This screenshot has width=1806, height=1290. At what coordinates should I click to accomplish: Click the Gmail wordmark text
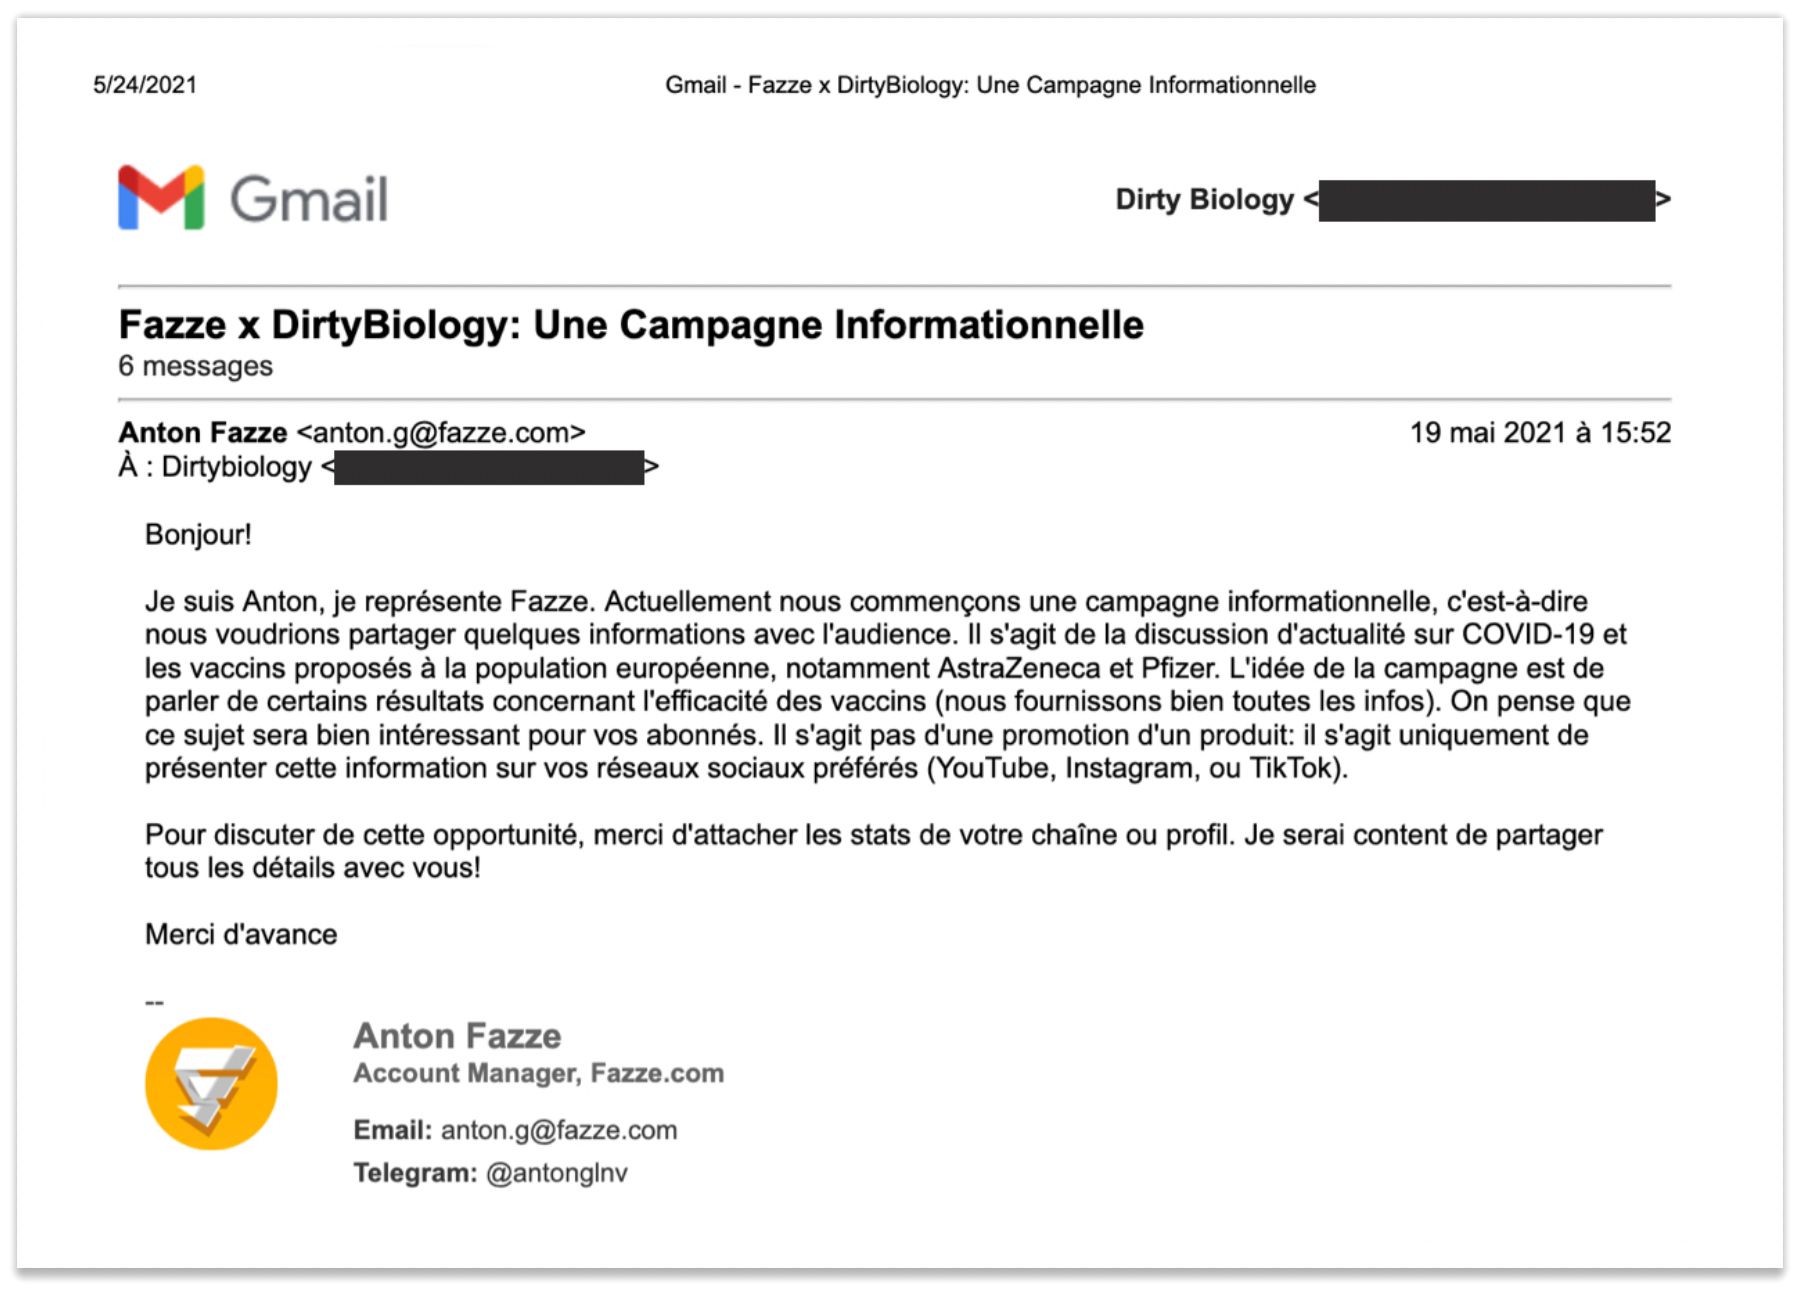tap(309, 199)
